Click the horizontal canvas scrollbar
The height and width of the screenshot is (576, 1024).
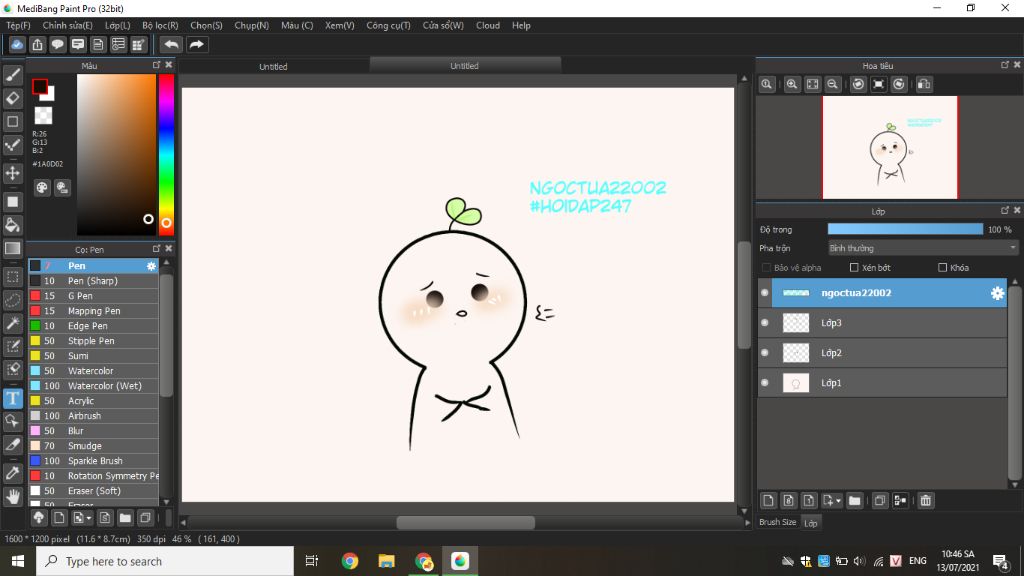[x=466, y=522]
